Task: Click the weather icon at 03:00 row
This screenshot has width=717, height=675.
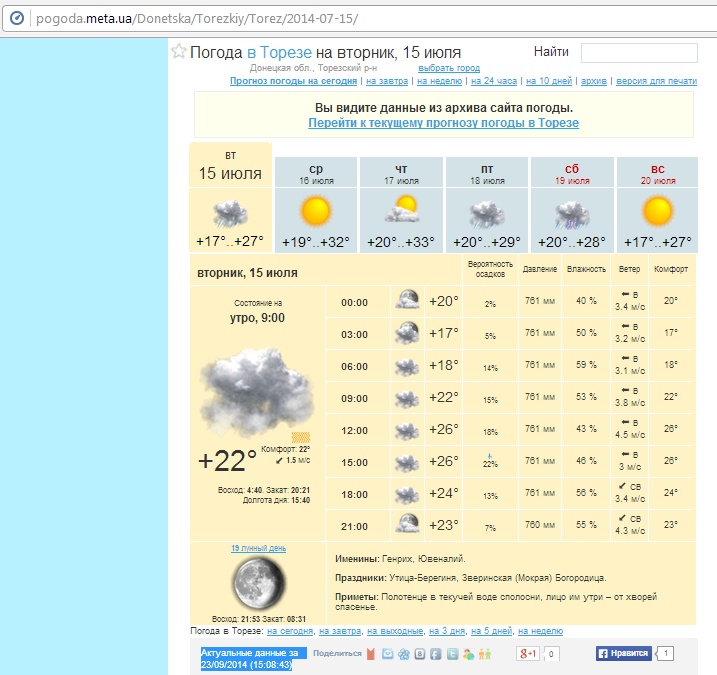Action: [407, 332]
